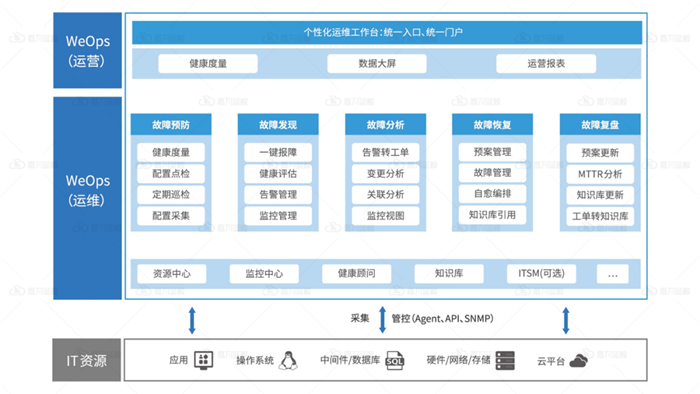Click the 知识库更新 item
This screenshot has width=700, height=394.
[600, 195]
